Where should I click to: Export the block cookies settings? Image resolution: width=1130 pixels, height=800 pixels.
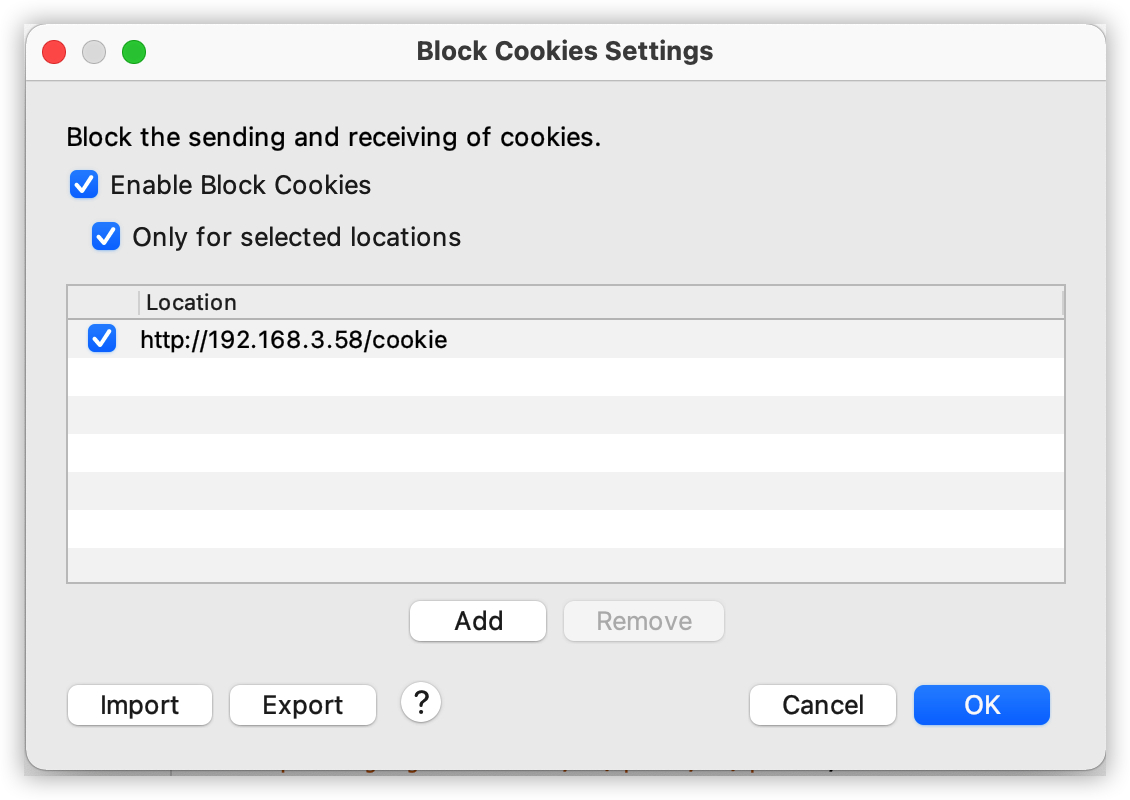click(303, 705)
